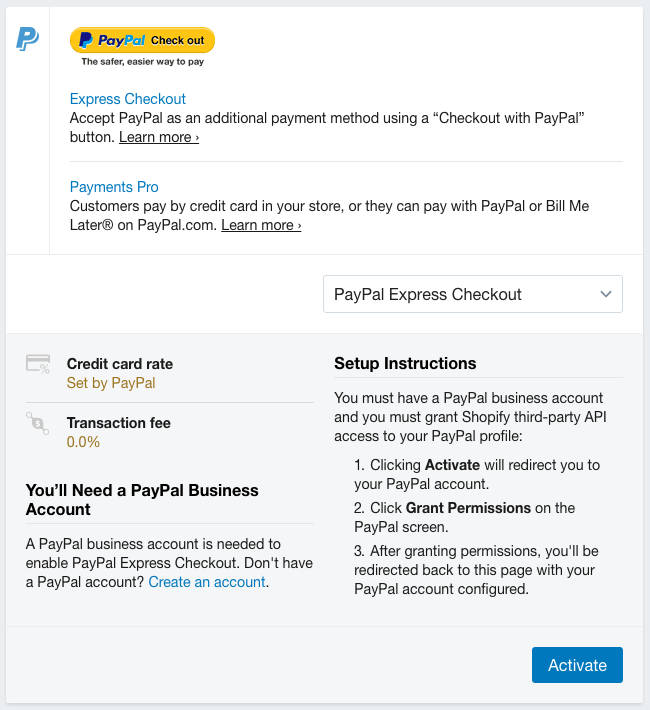Click the dropdown chevron arrow
This screenshot has height=710, width=650.
point(606,294)
